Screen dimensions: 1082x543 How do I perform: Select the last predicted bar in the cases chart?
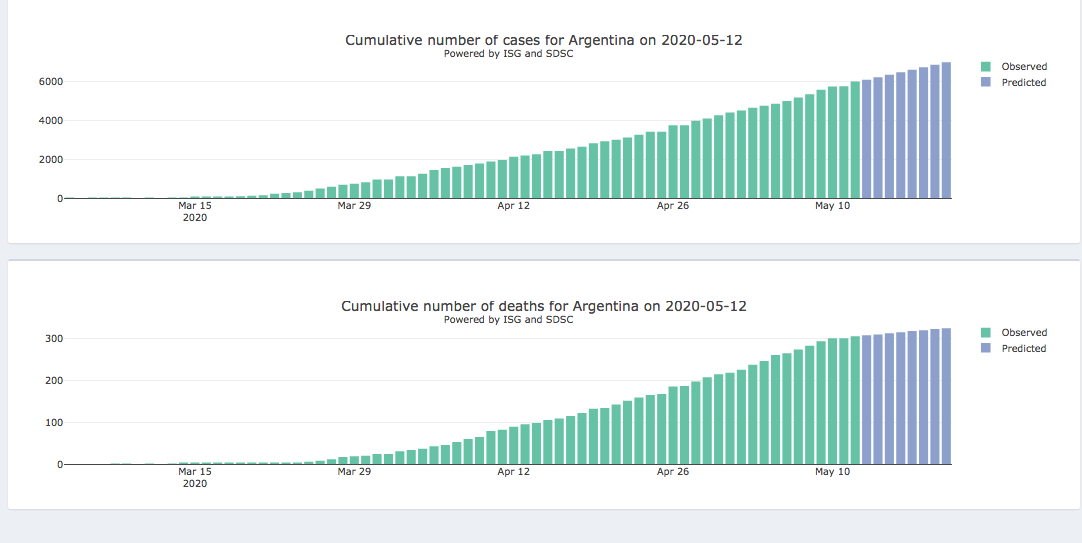(946, 130)
